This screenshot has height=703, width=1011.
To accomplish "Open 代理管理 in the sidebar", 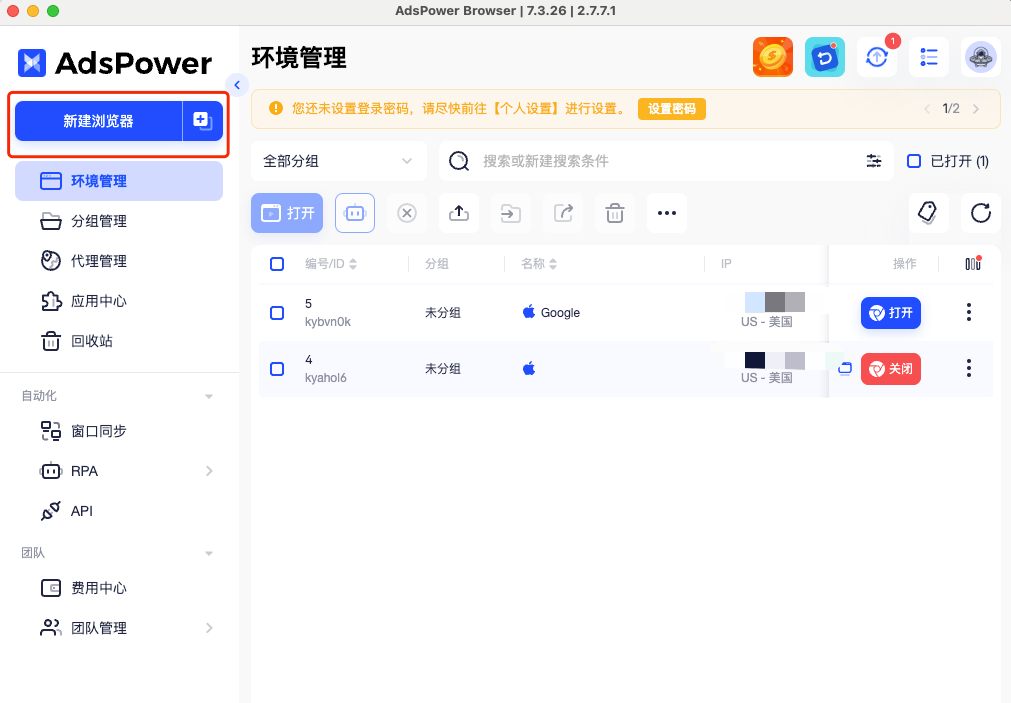I will (119, 261).
